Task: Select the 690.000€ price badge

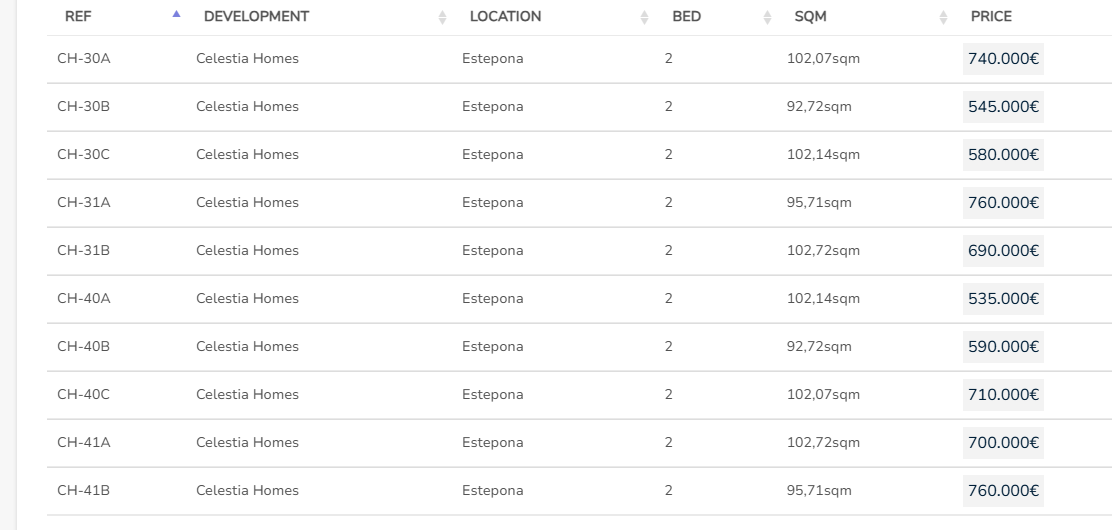Action: [x=1003, y=251]
